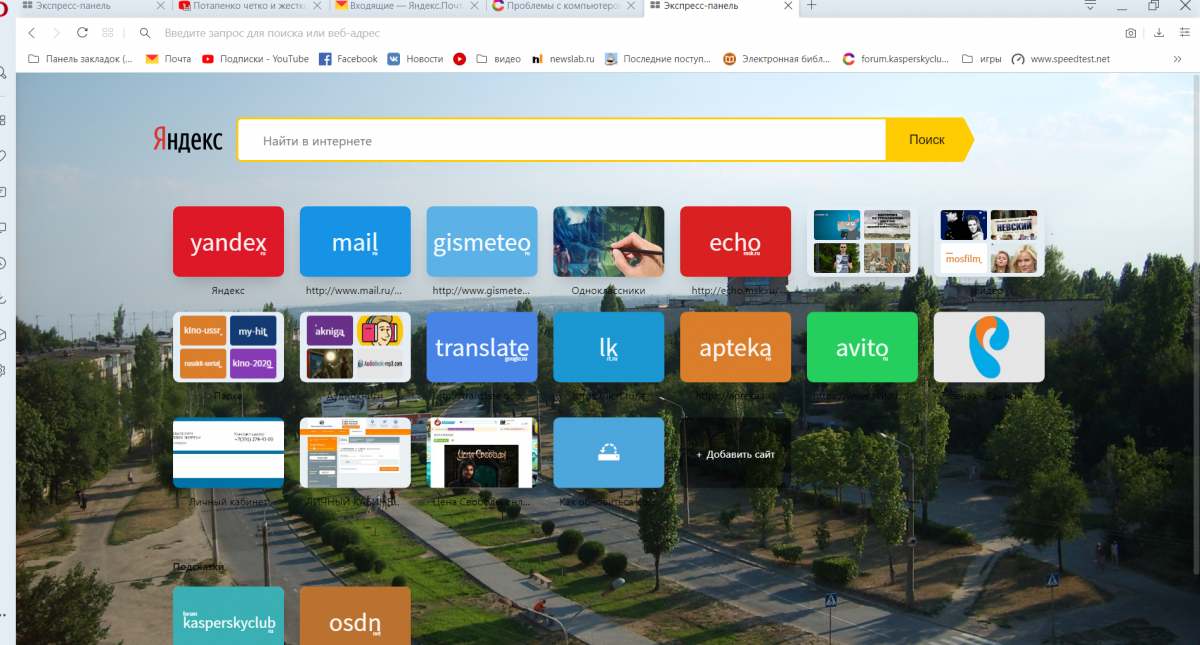Open the Rostelecom logo tile
1200x645 pixels.
tap(989, 347)
